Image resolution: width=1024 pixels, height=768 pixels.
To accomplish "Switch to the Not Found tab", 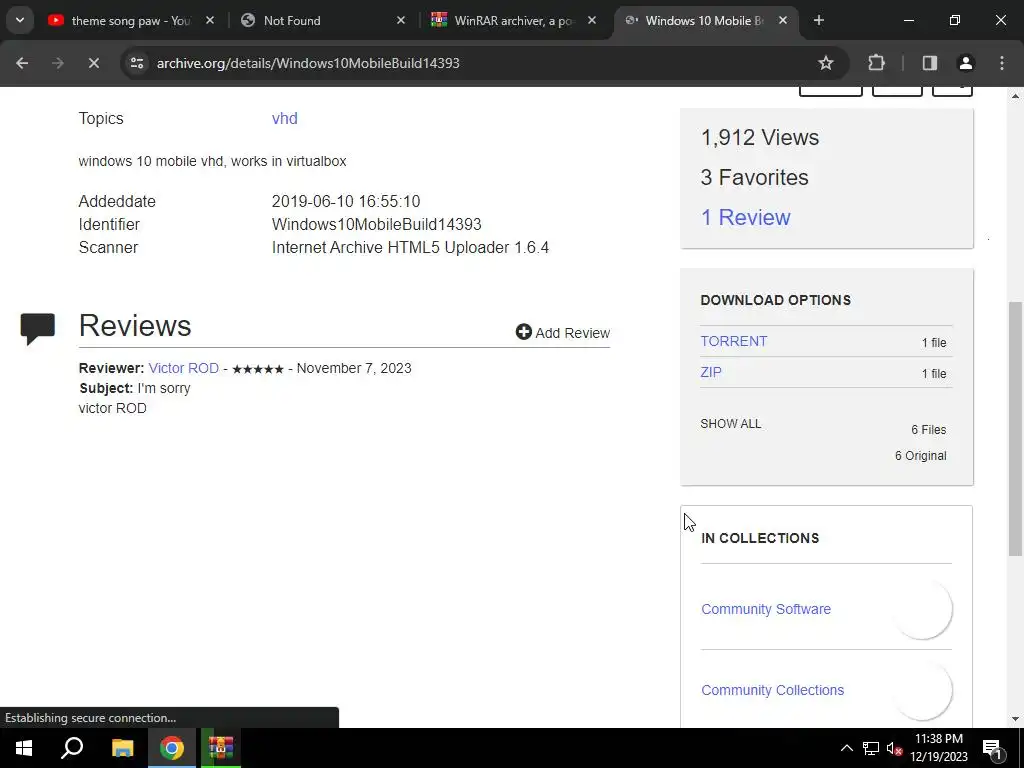I will 323,20.
